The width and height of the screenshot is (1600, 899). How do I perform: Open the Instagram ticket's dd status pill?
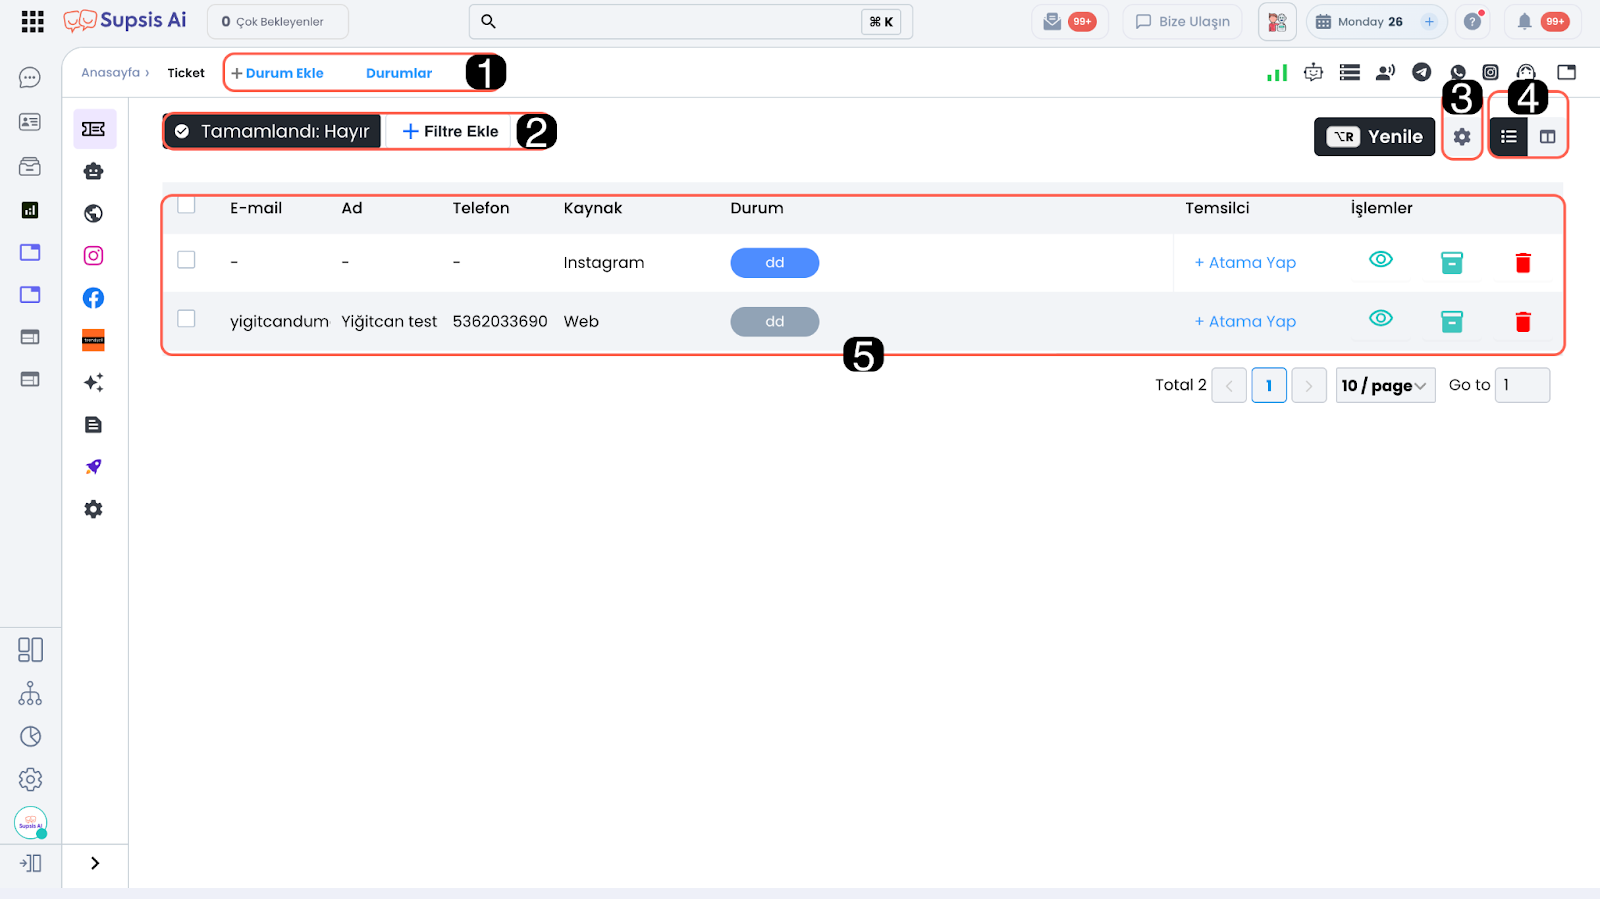(774, 263)
